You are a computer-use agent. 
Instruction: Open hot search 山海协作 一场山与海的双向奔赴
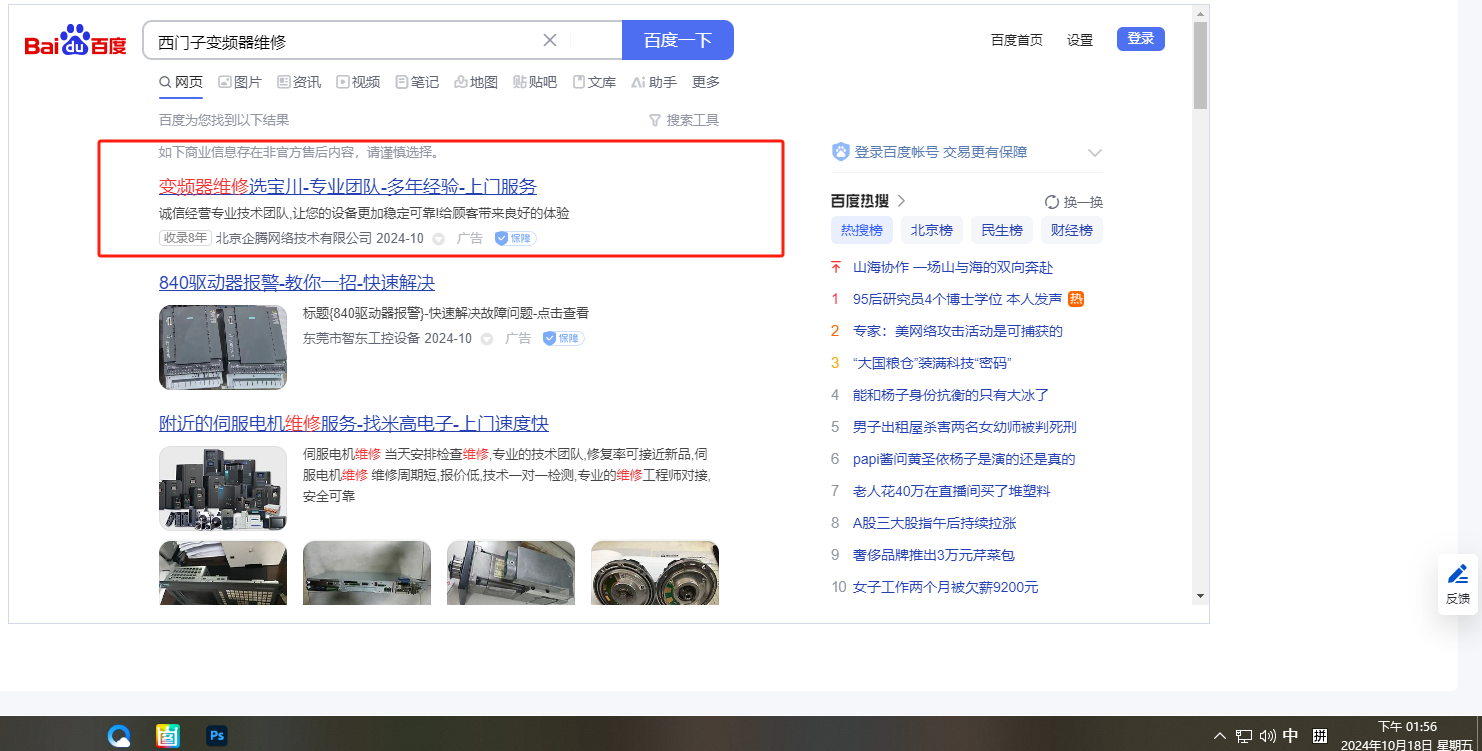tap(953, 267)
